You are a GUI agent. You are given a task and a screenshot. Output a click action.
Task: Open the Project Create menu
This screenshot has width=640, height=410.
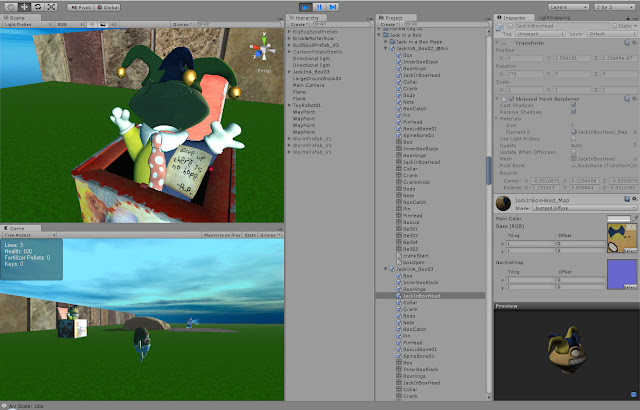389,24
